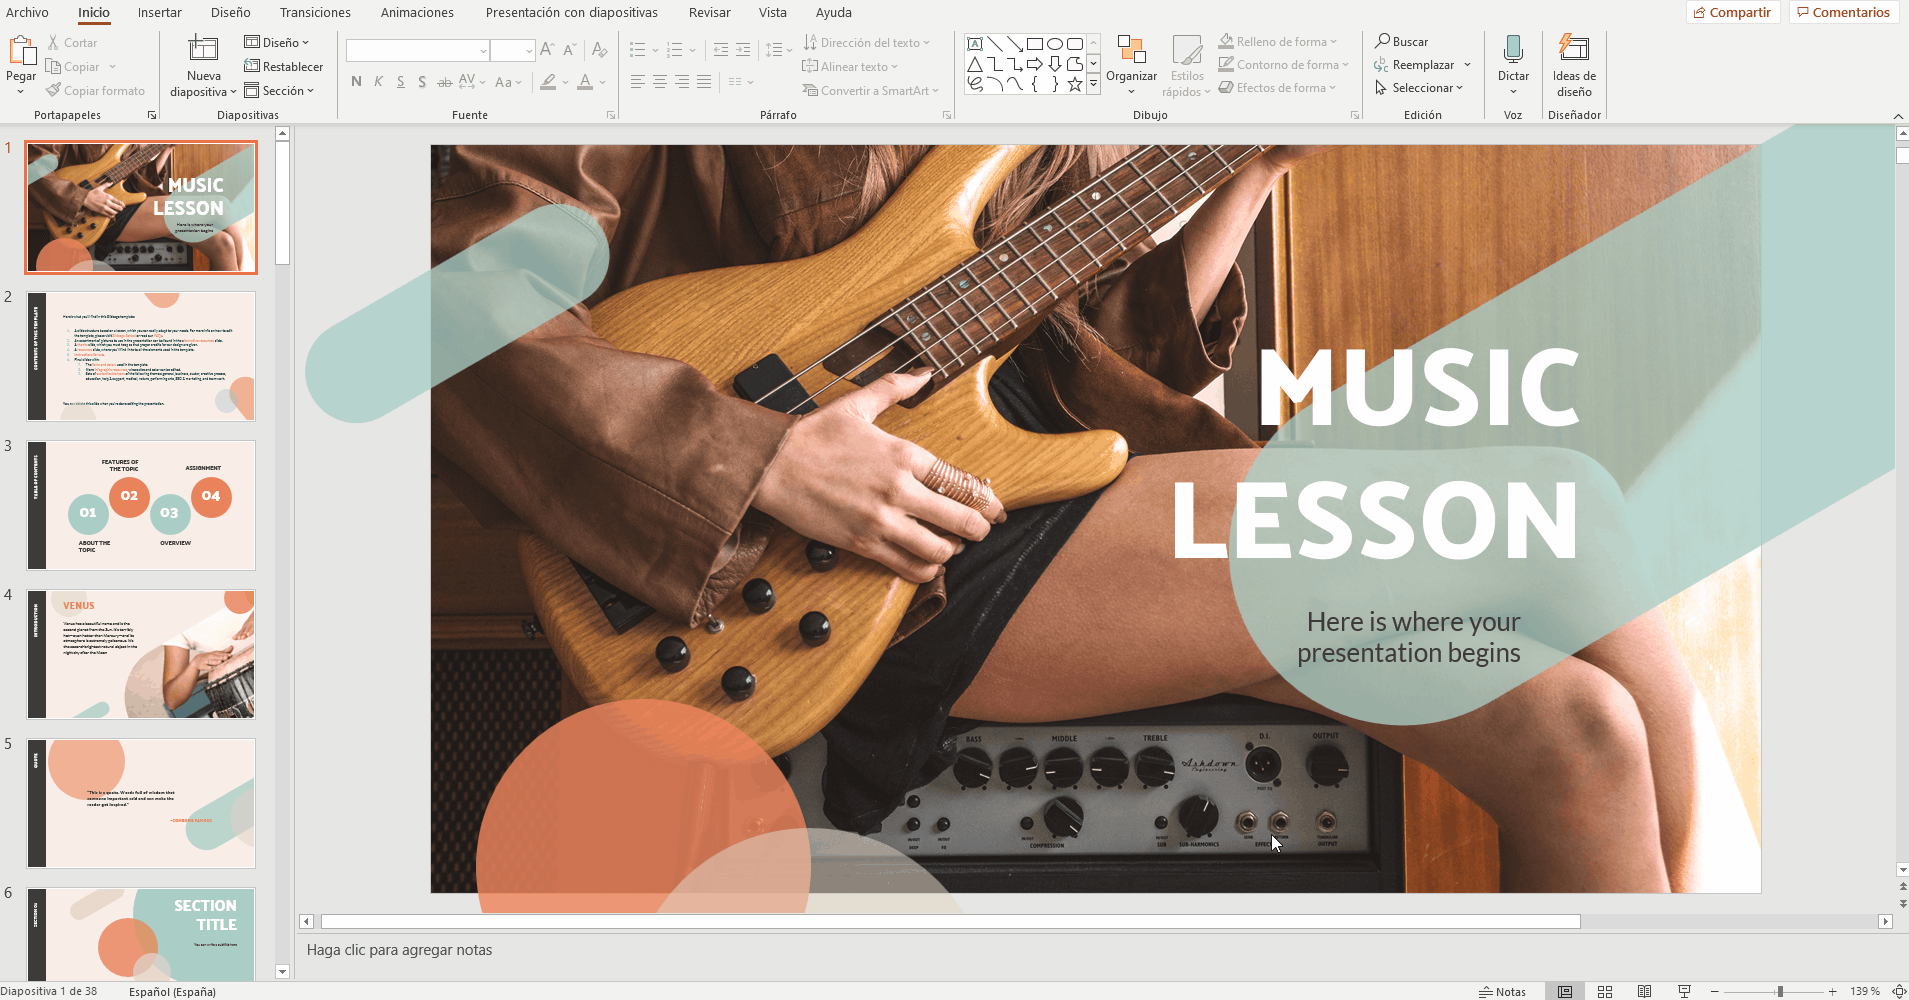1909x1000 pixels.
Task: Pick the font color A swatch
Action: click(585, 82)
